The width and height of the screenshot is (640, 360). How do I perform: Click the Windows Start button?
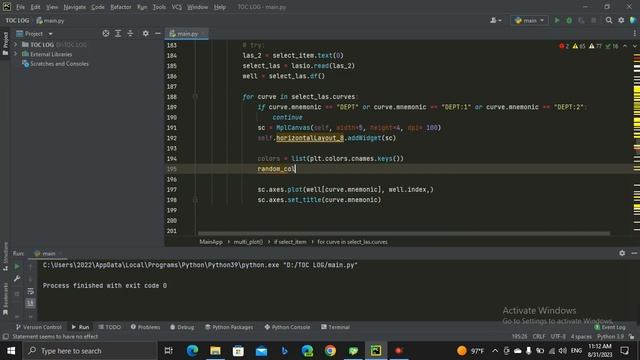[11, 351]
